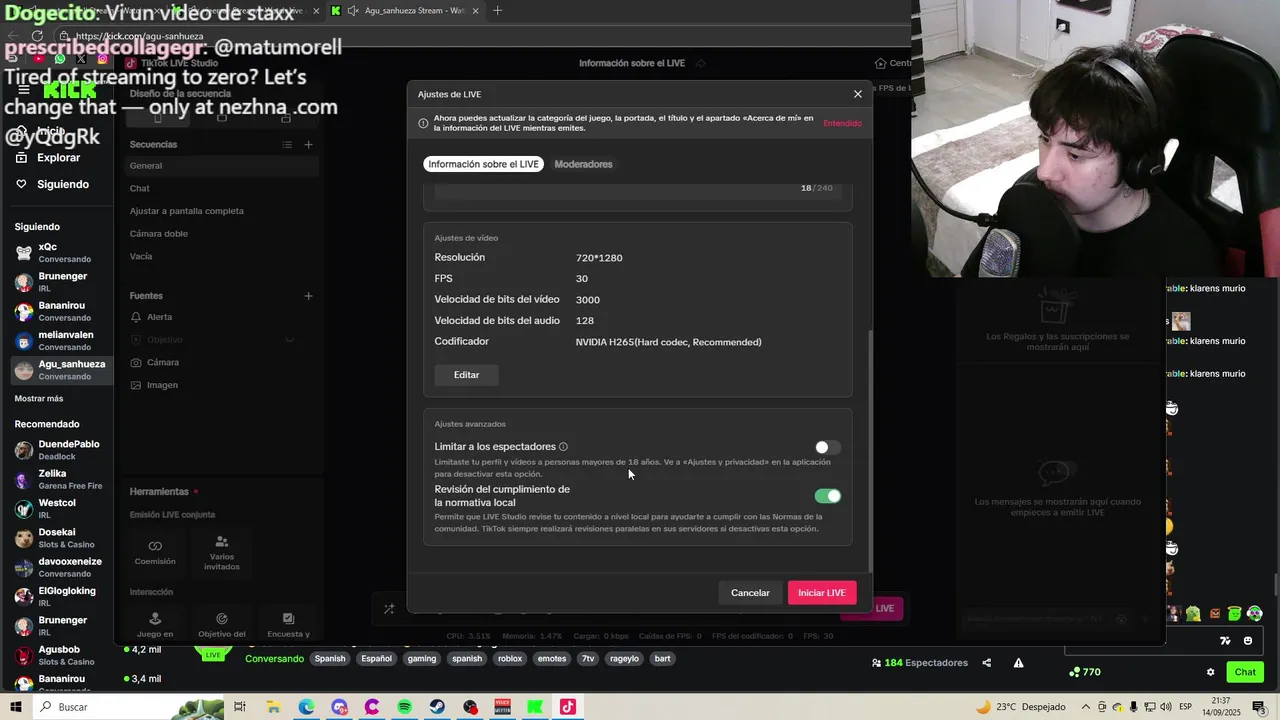Open File Explorer from the taskbar
The image size is (1280, 720).
[273, 707]
